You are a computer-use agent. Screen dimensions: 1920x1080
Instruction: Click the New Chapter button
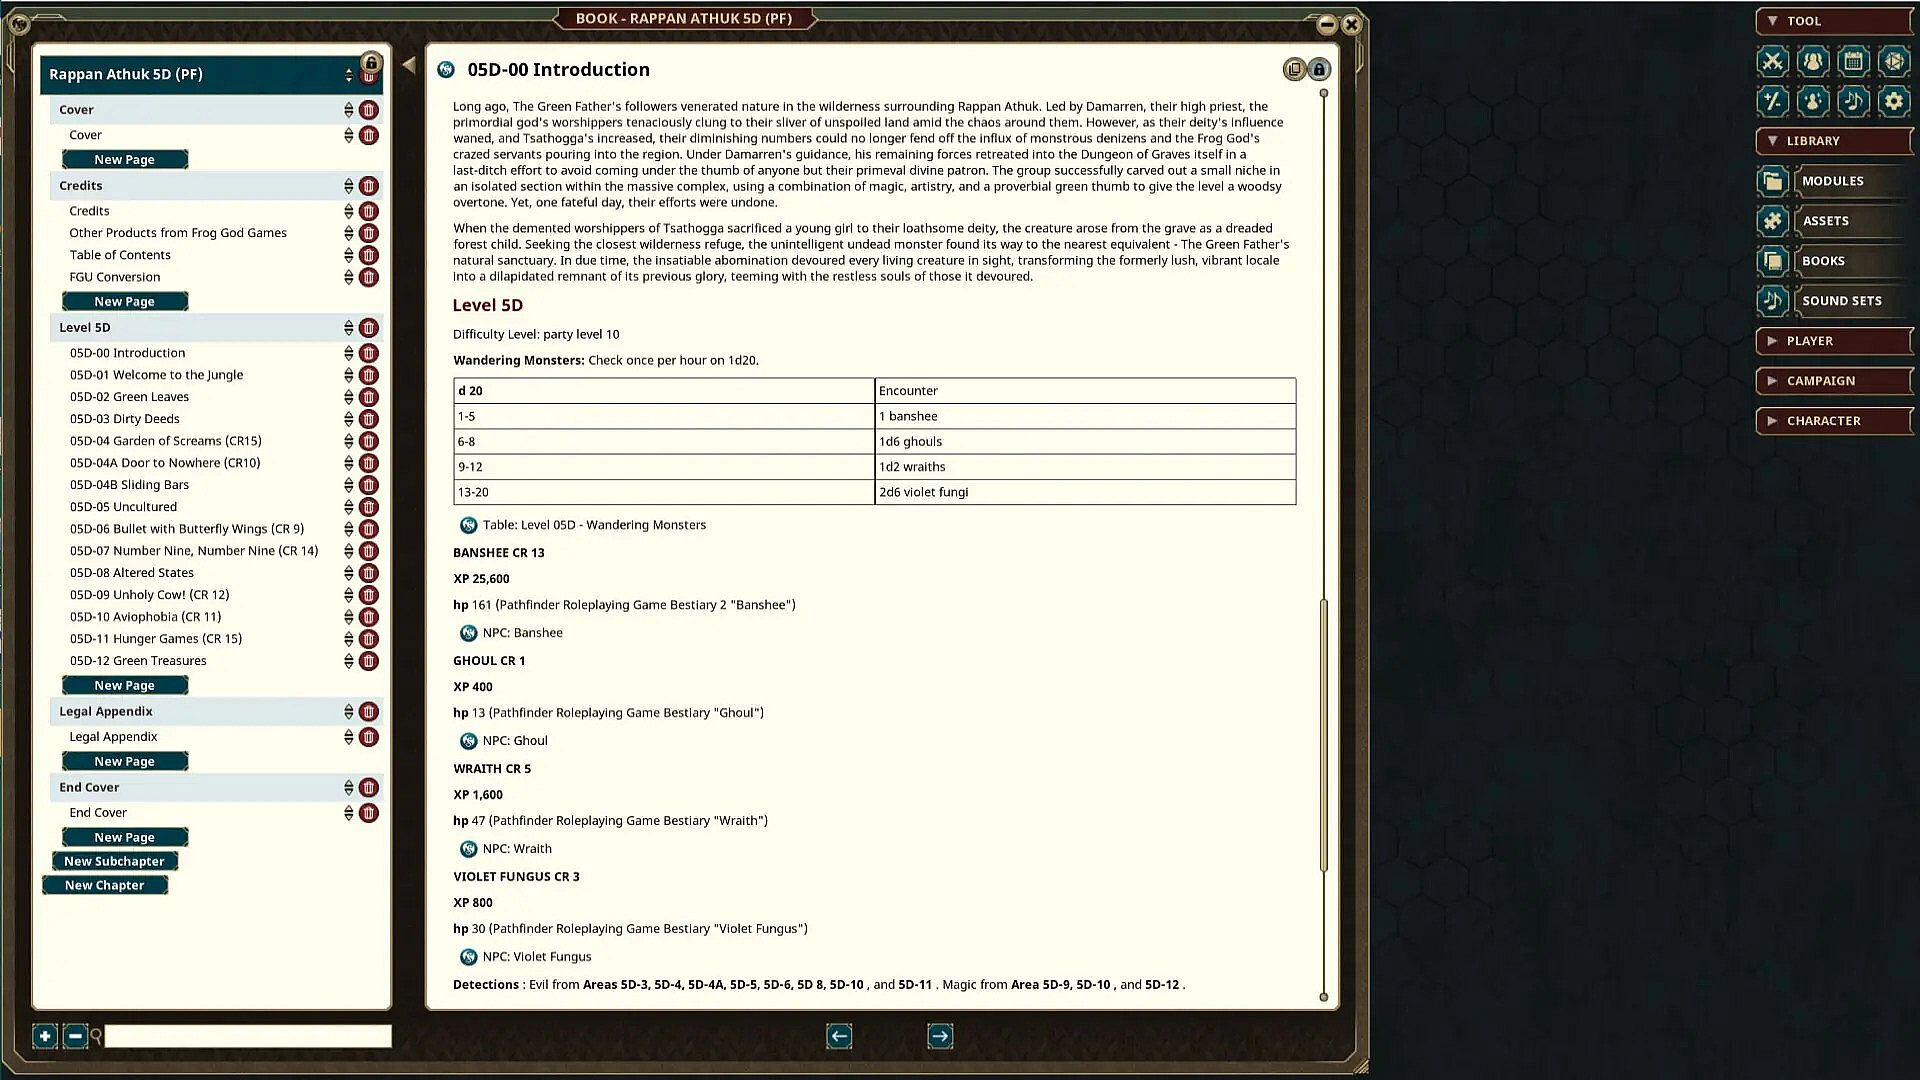pyautogui.click(x=105, y=886)
